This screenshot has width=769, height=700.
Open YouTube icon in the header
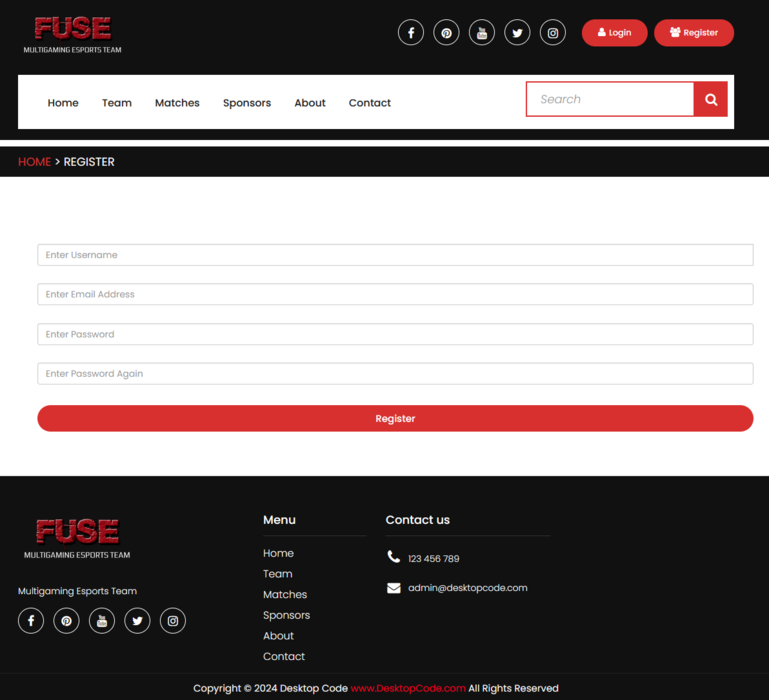click(x=482, y=33)
